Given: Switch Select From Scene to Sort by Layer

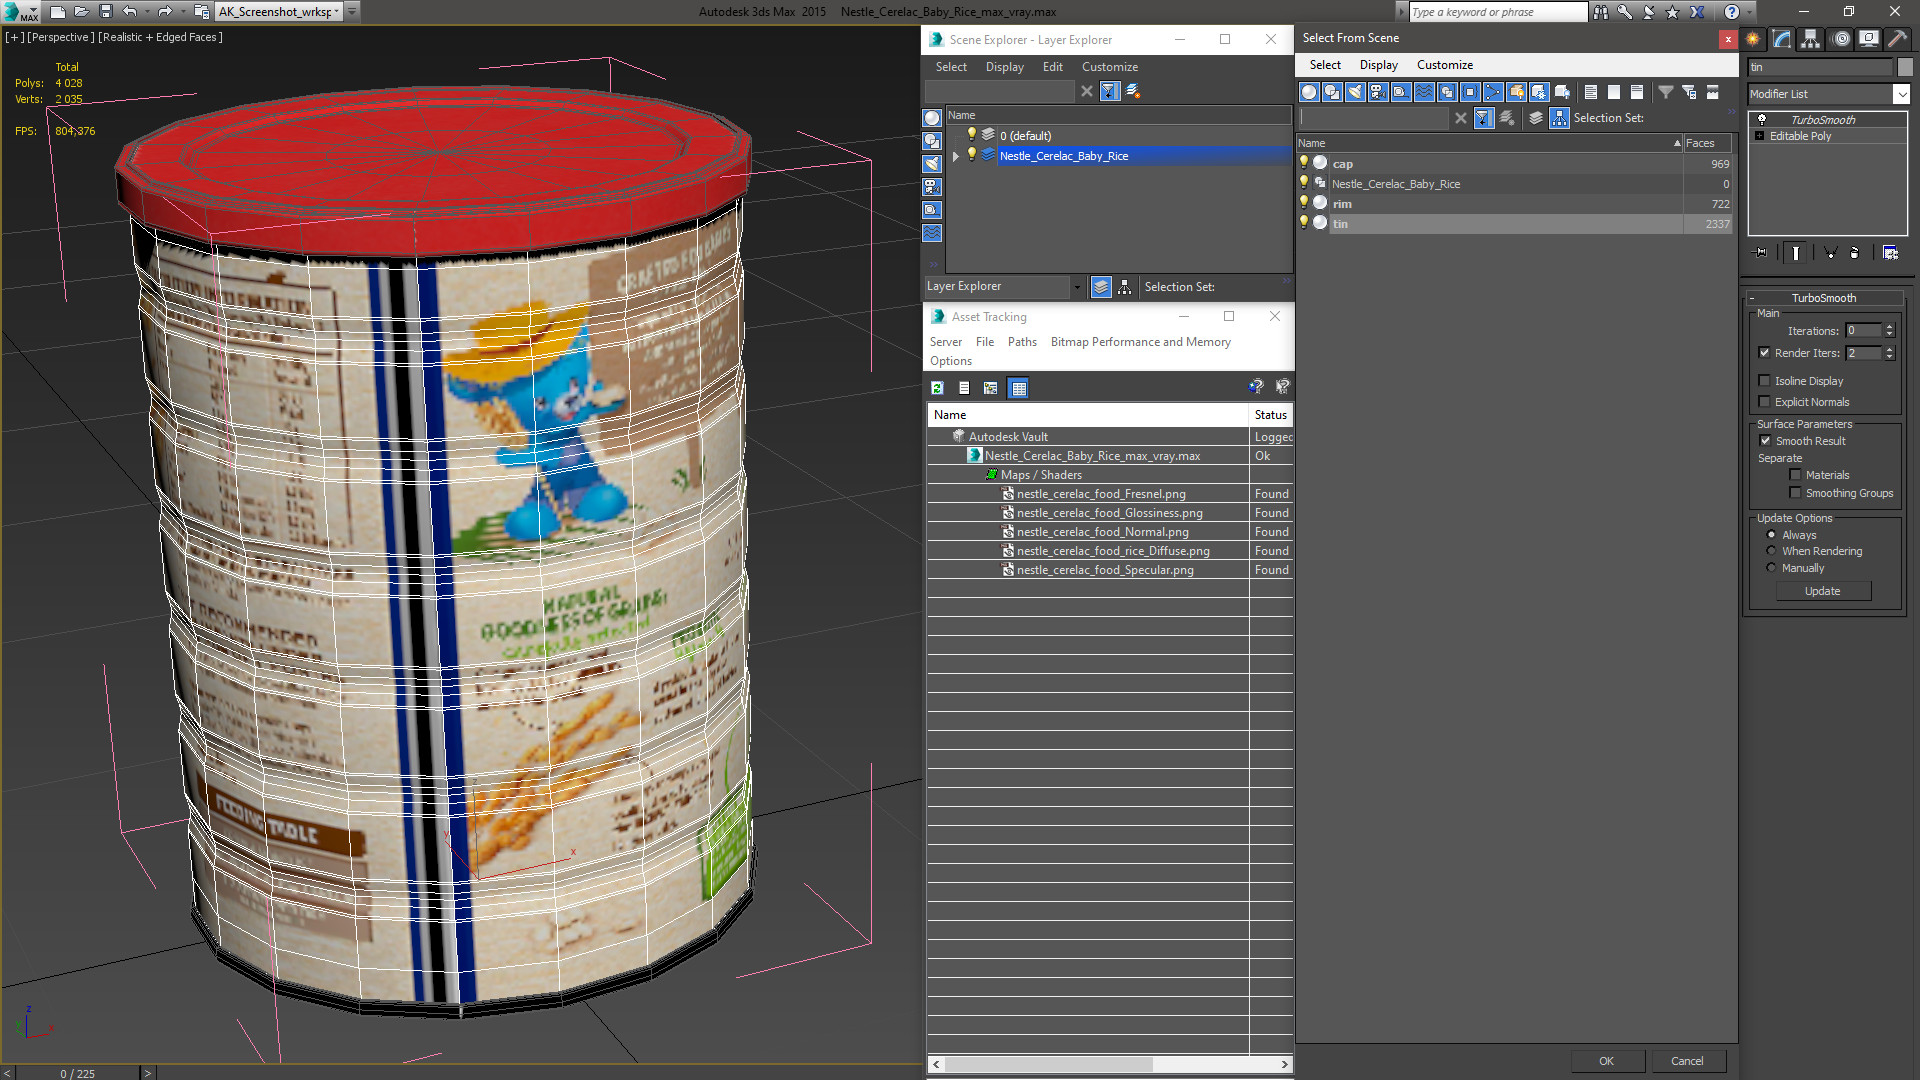Looking at the screenshot, I should (x=1536, y=118).
